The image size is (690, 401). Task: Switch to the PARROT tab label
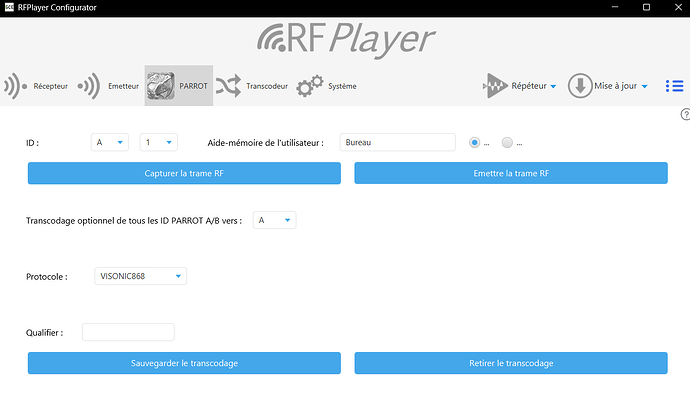pyautogui.click(x=193, y=86)
